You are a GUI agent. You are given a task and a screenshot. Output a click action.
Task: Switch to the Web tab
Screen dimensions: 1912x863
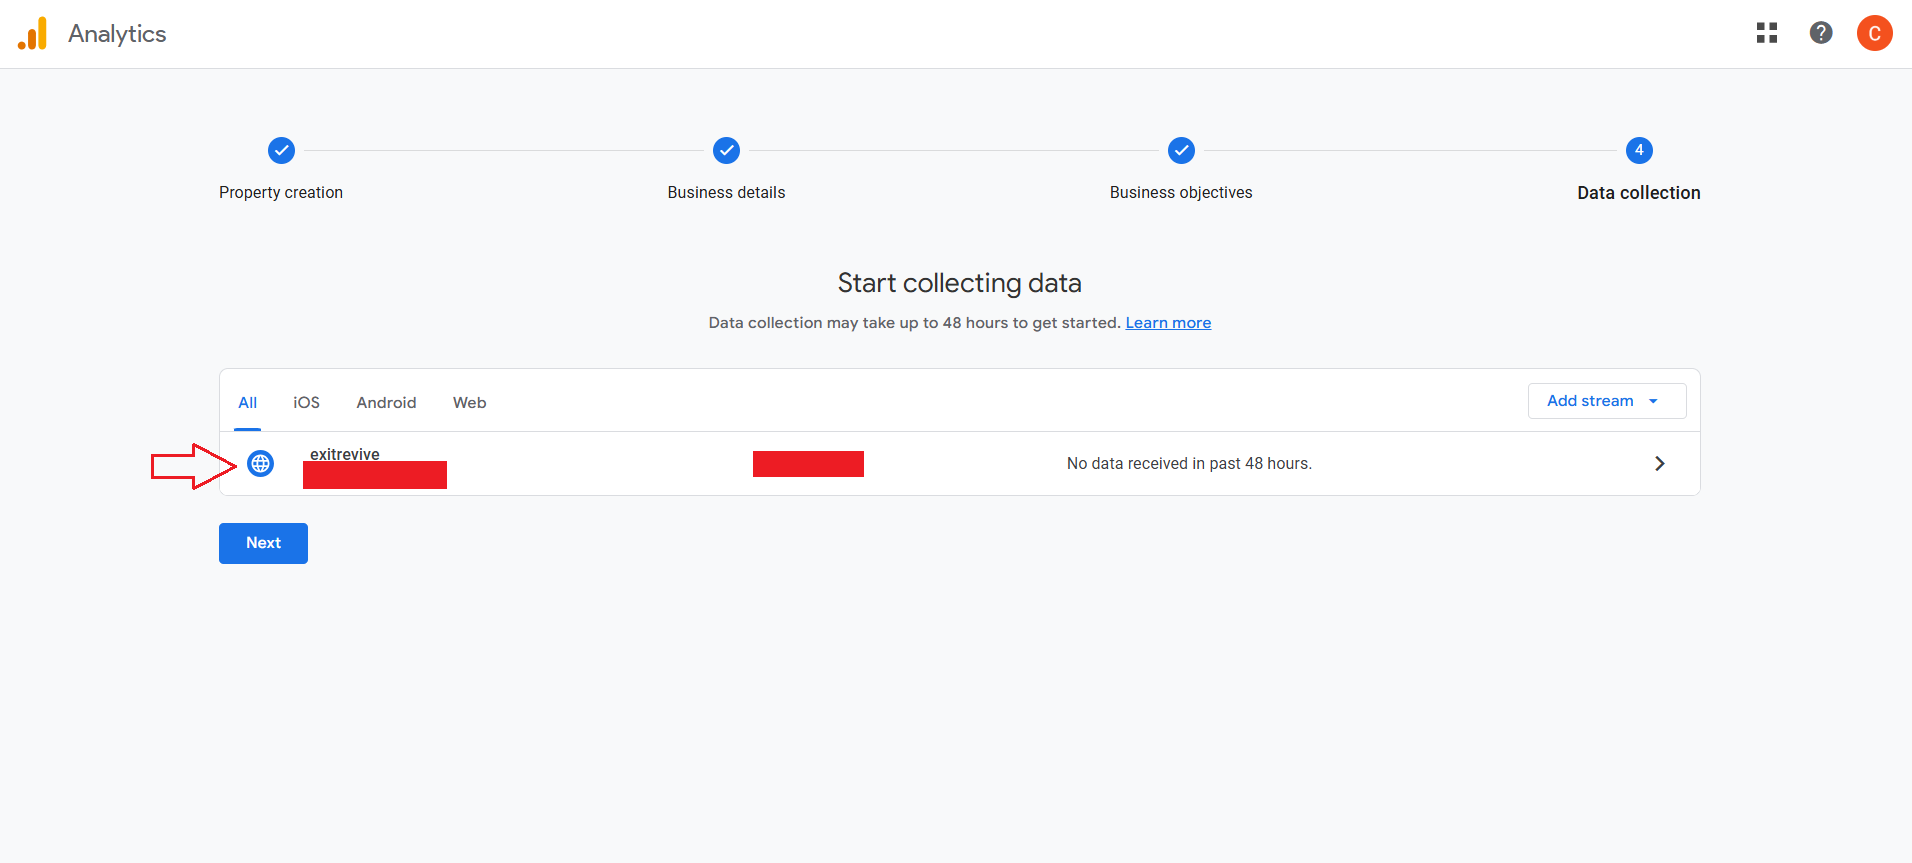(469, 403)
